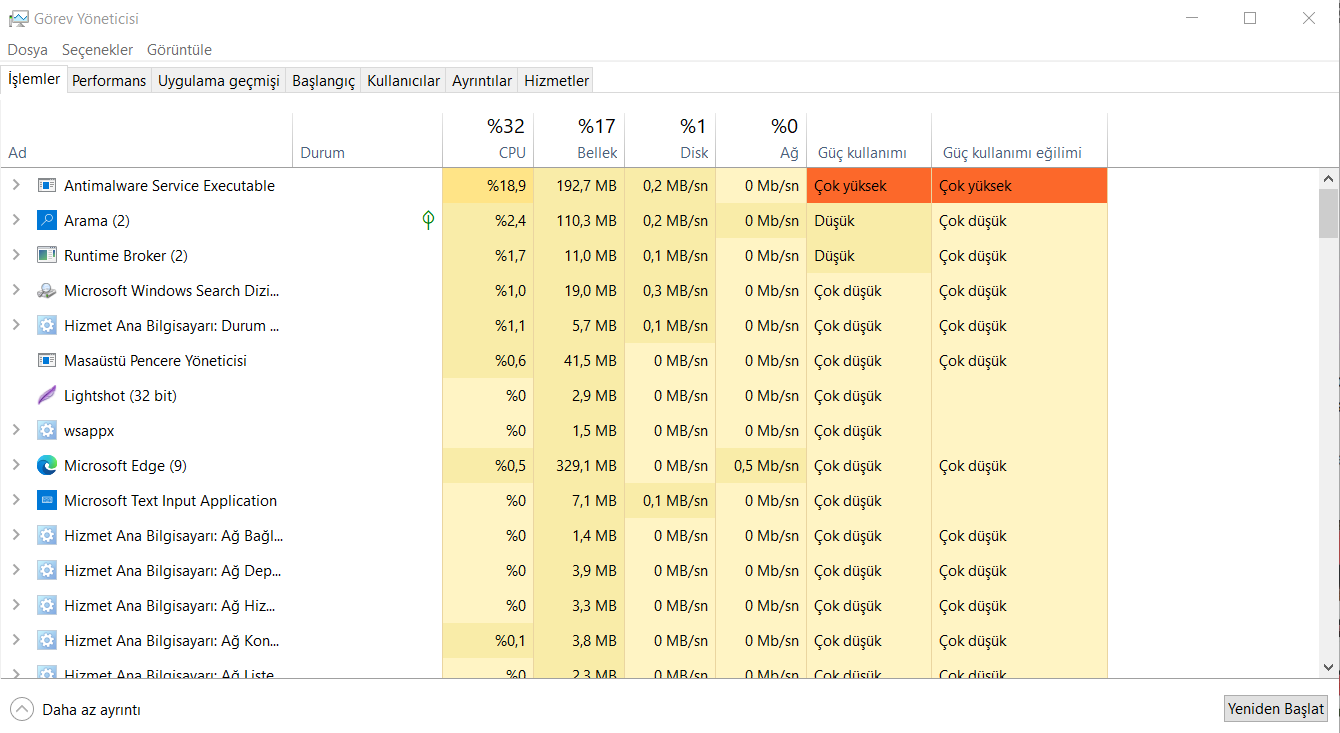Switch to the Uygulama geçmişi tab
Viewport: 1340px width, 733px height.
tap(219, 81)
